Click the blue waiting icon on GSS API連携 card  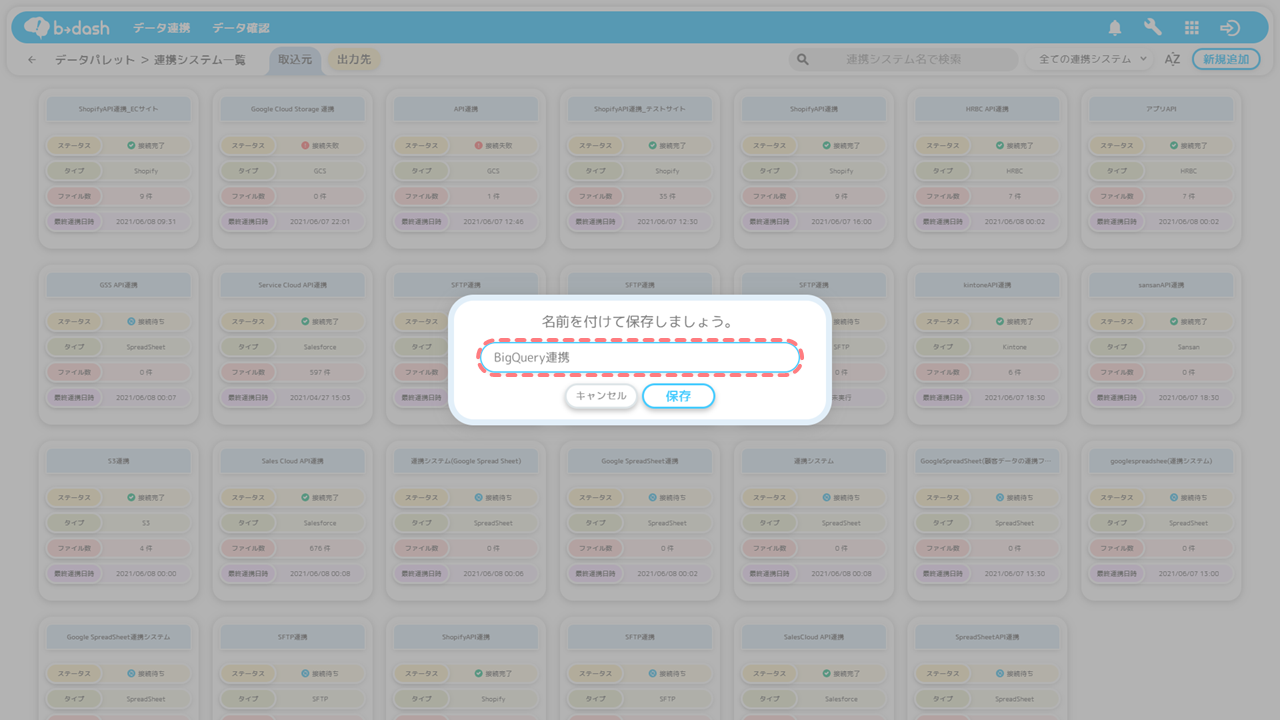pos(131,322)
